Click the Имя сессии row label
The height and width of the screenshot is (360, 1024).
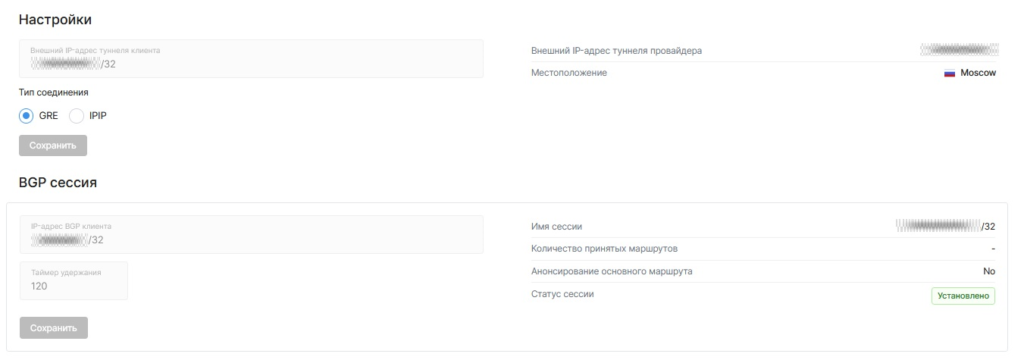[556, 227]
